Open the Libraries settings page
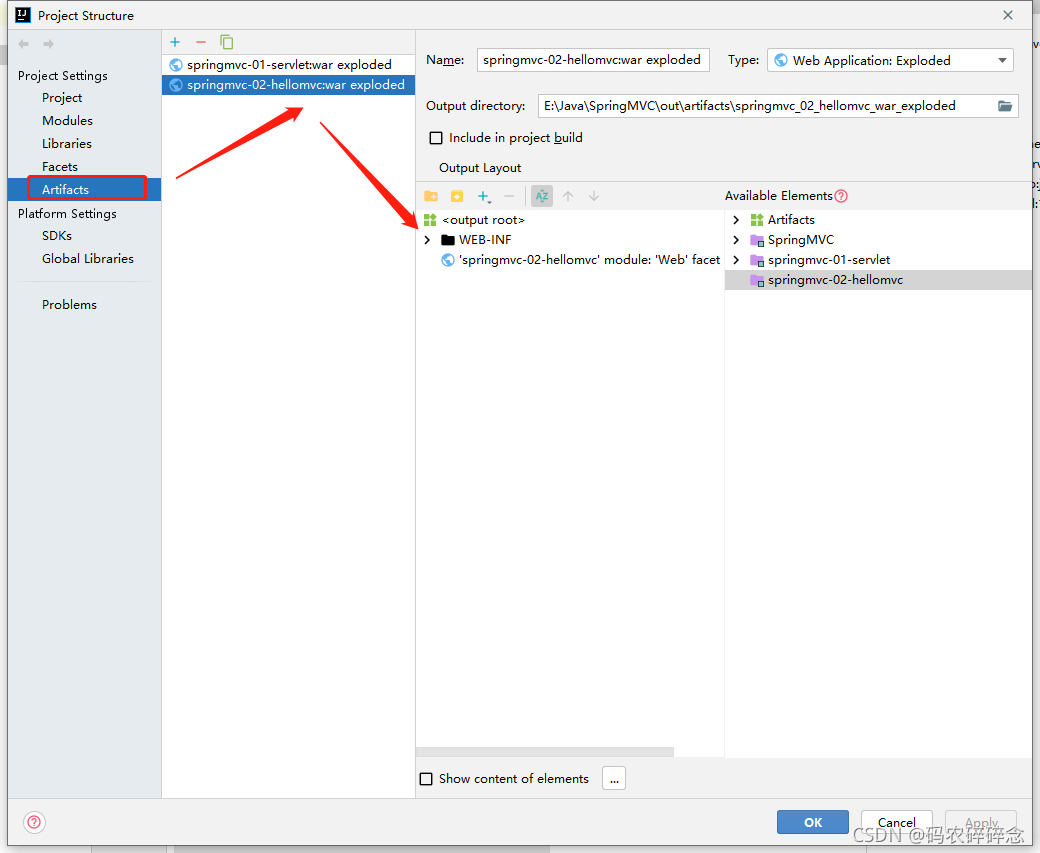This screenshot has width=1040, height=853. click(66, 144)
